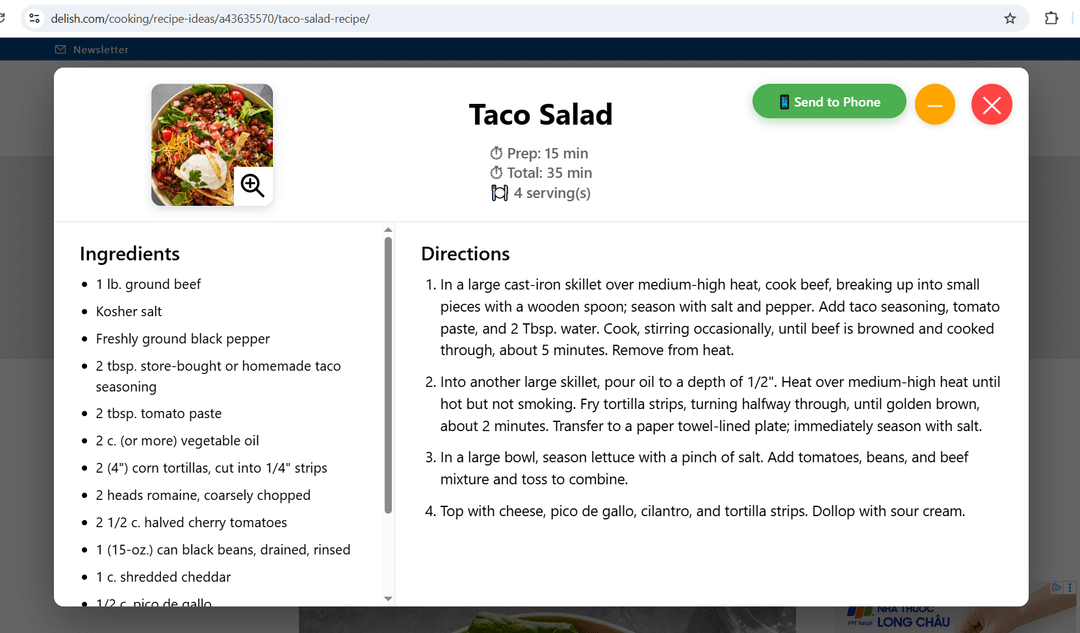Click the address bar URL field

tap(500, 18)
